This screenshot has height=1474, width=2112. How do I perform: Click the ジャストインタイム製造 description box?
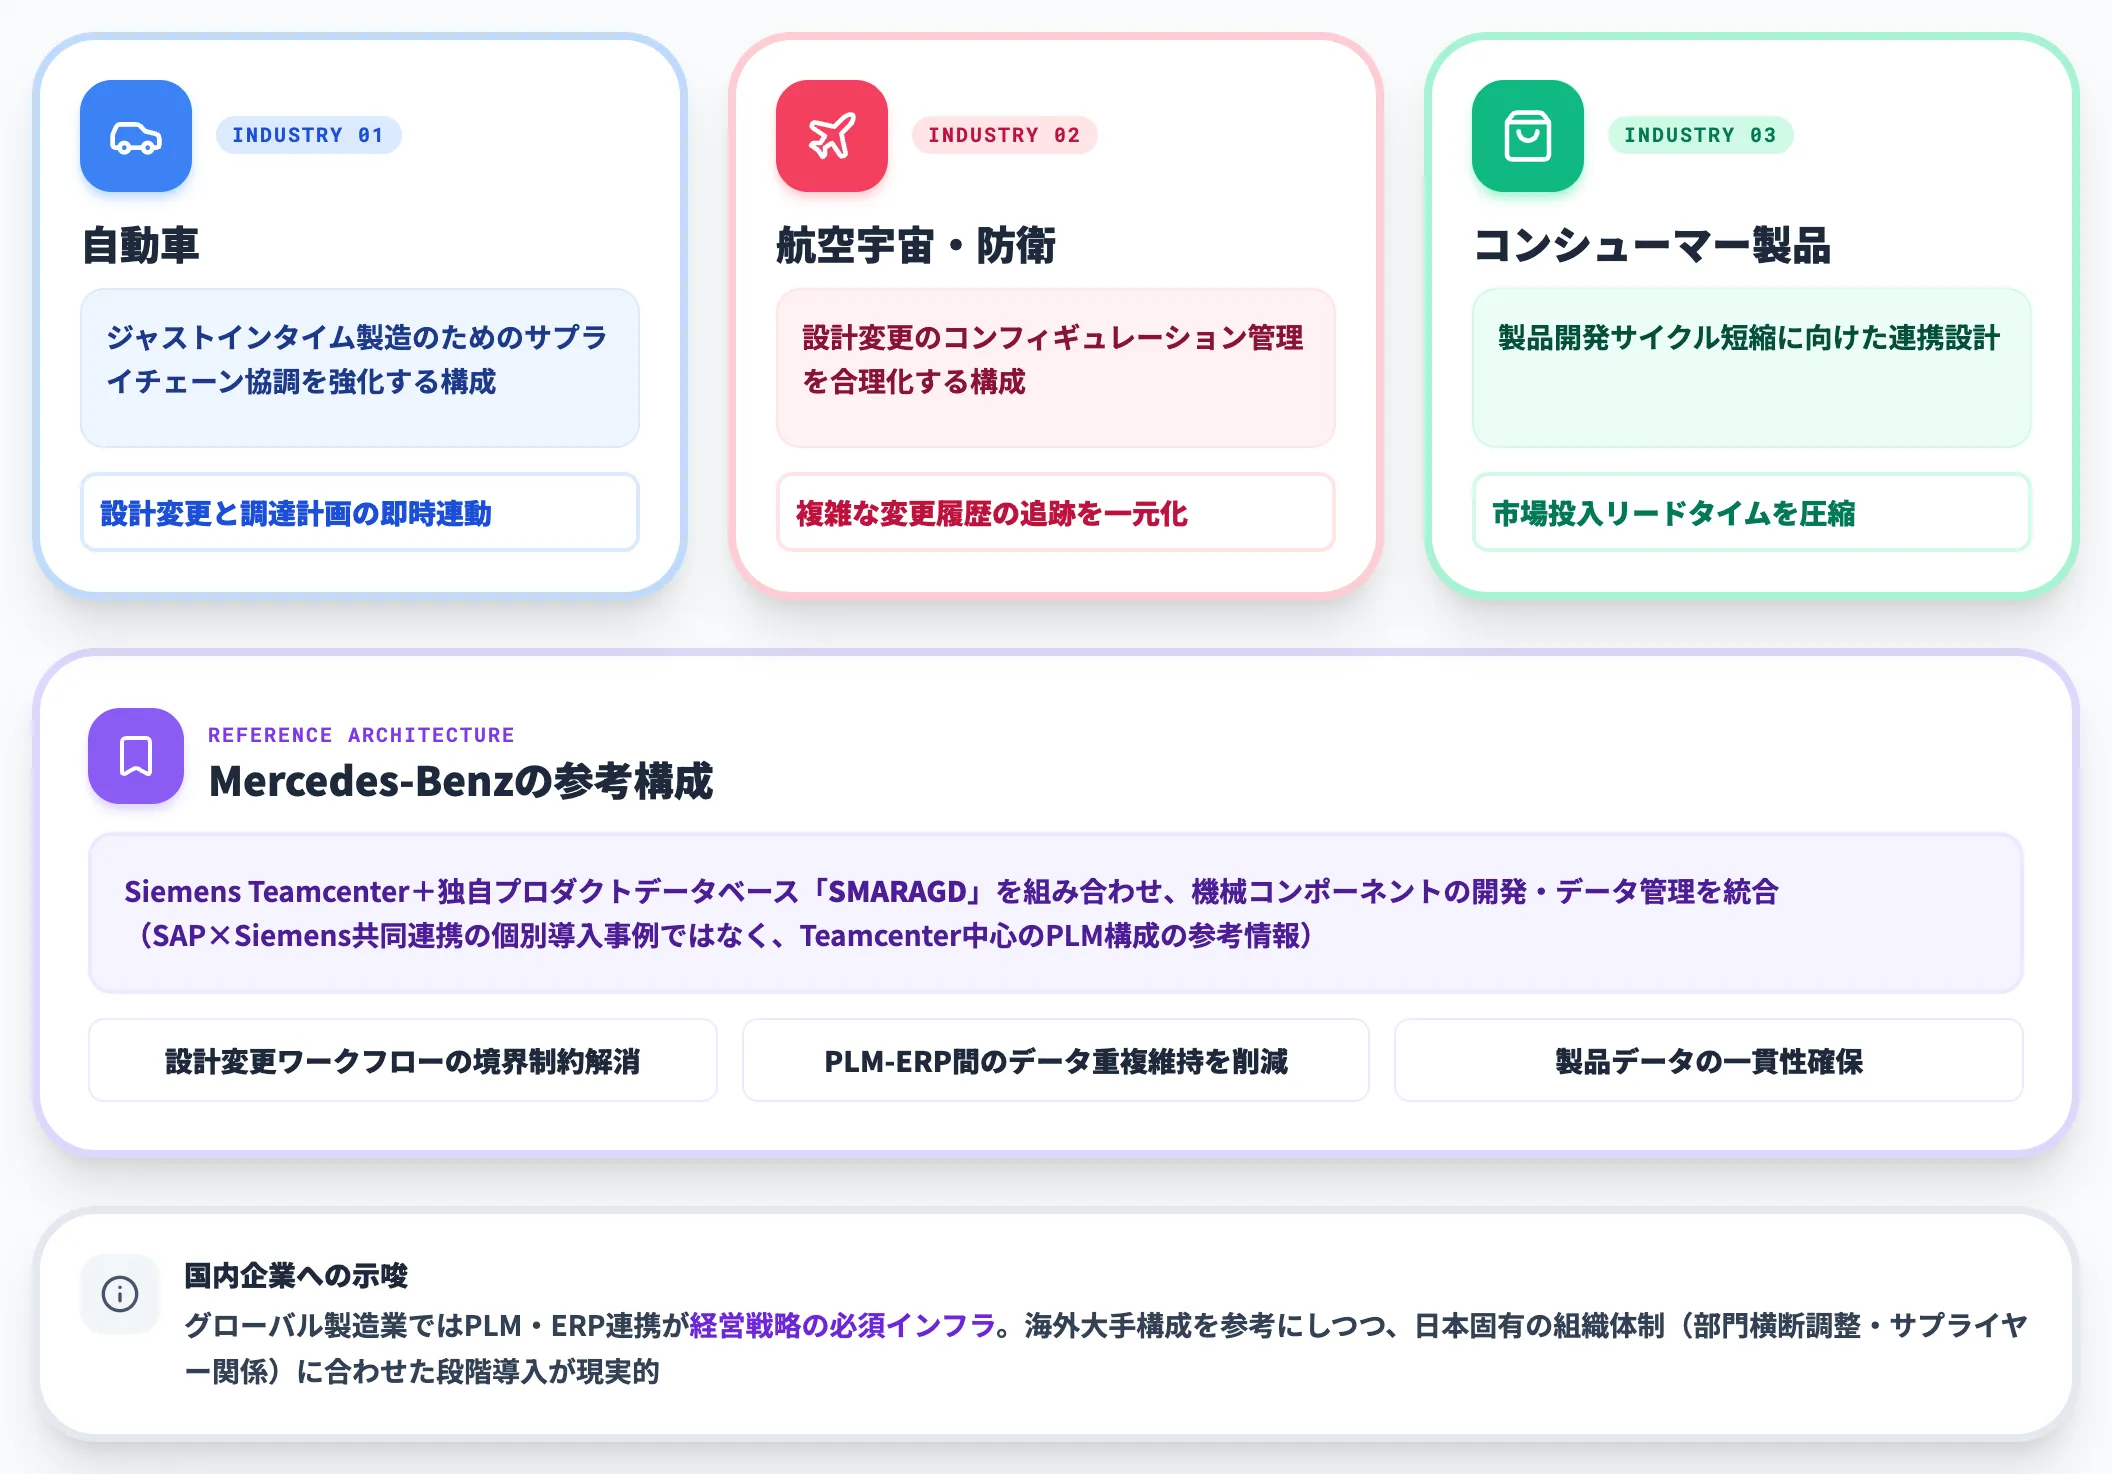pyautogui.click(x=360, y=368)
